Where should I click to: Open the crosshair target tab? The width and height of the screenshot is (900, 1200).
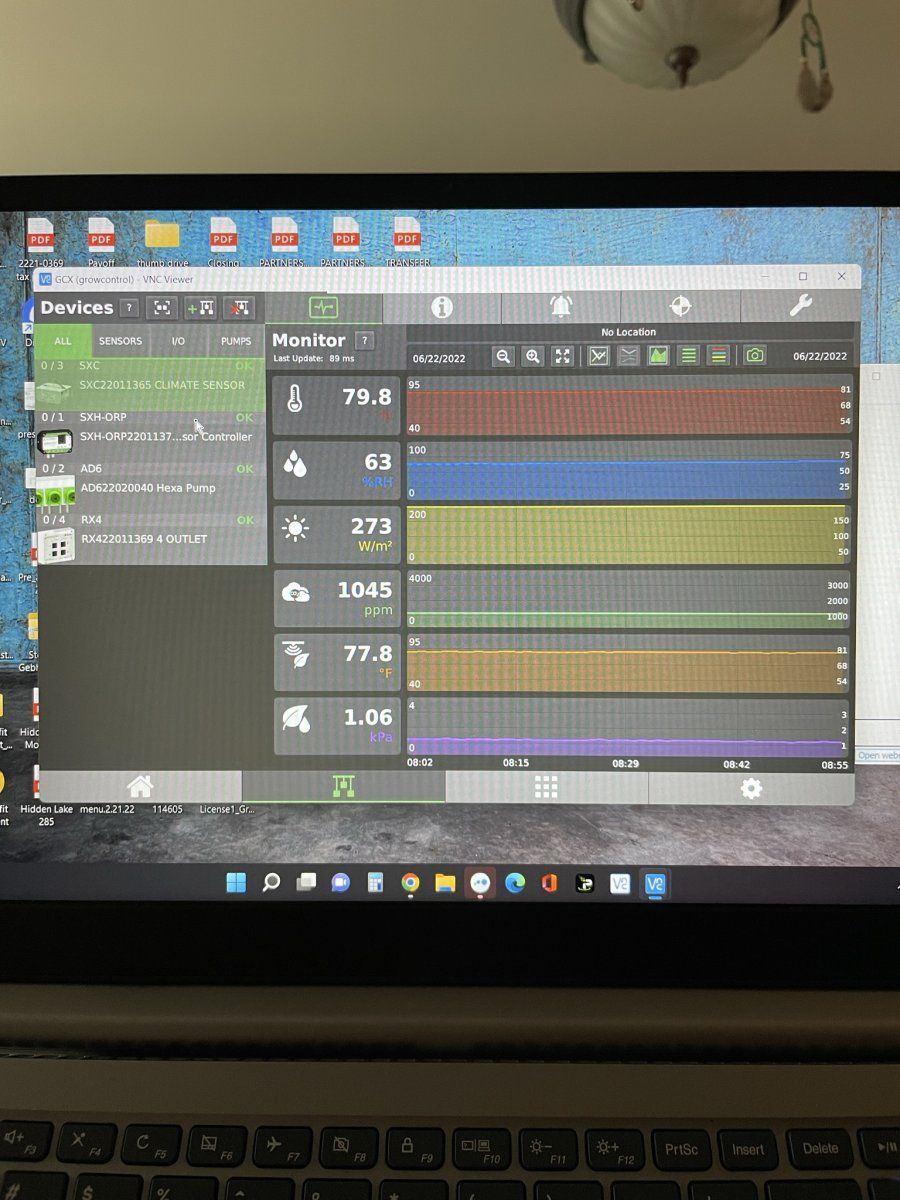tap(680, 307)
